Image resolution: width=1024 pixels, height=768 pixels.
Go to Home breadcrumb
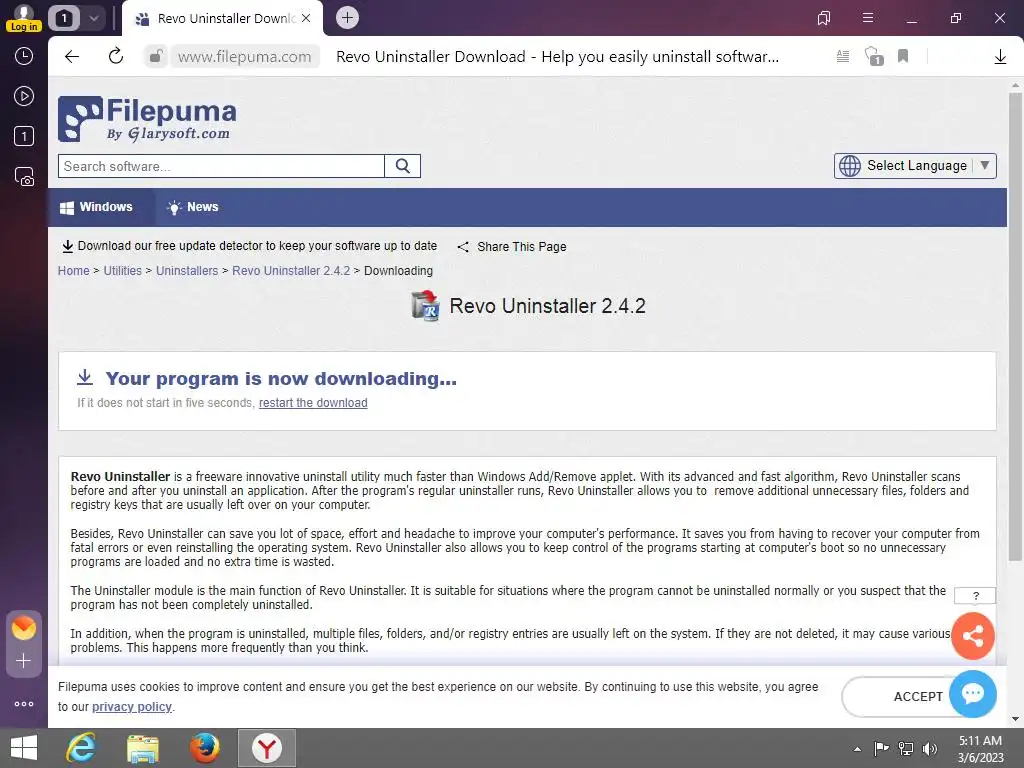coord(73,270)
